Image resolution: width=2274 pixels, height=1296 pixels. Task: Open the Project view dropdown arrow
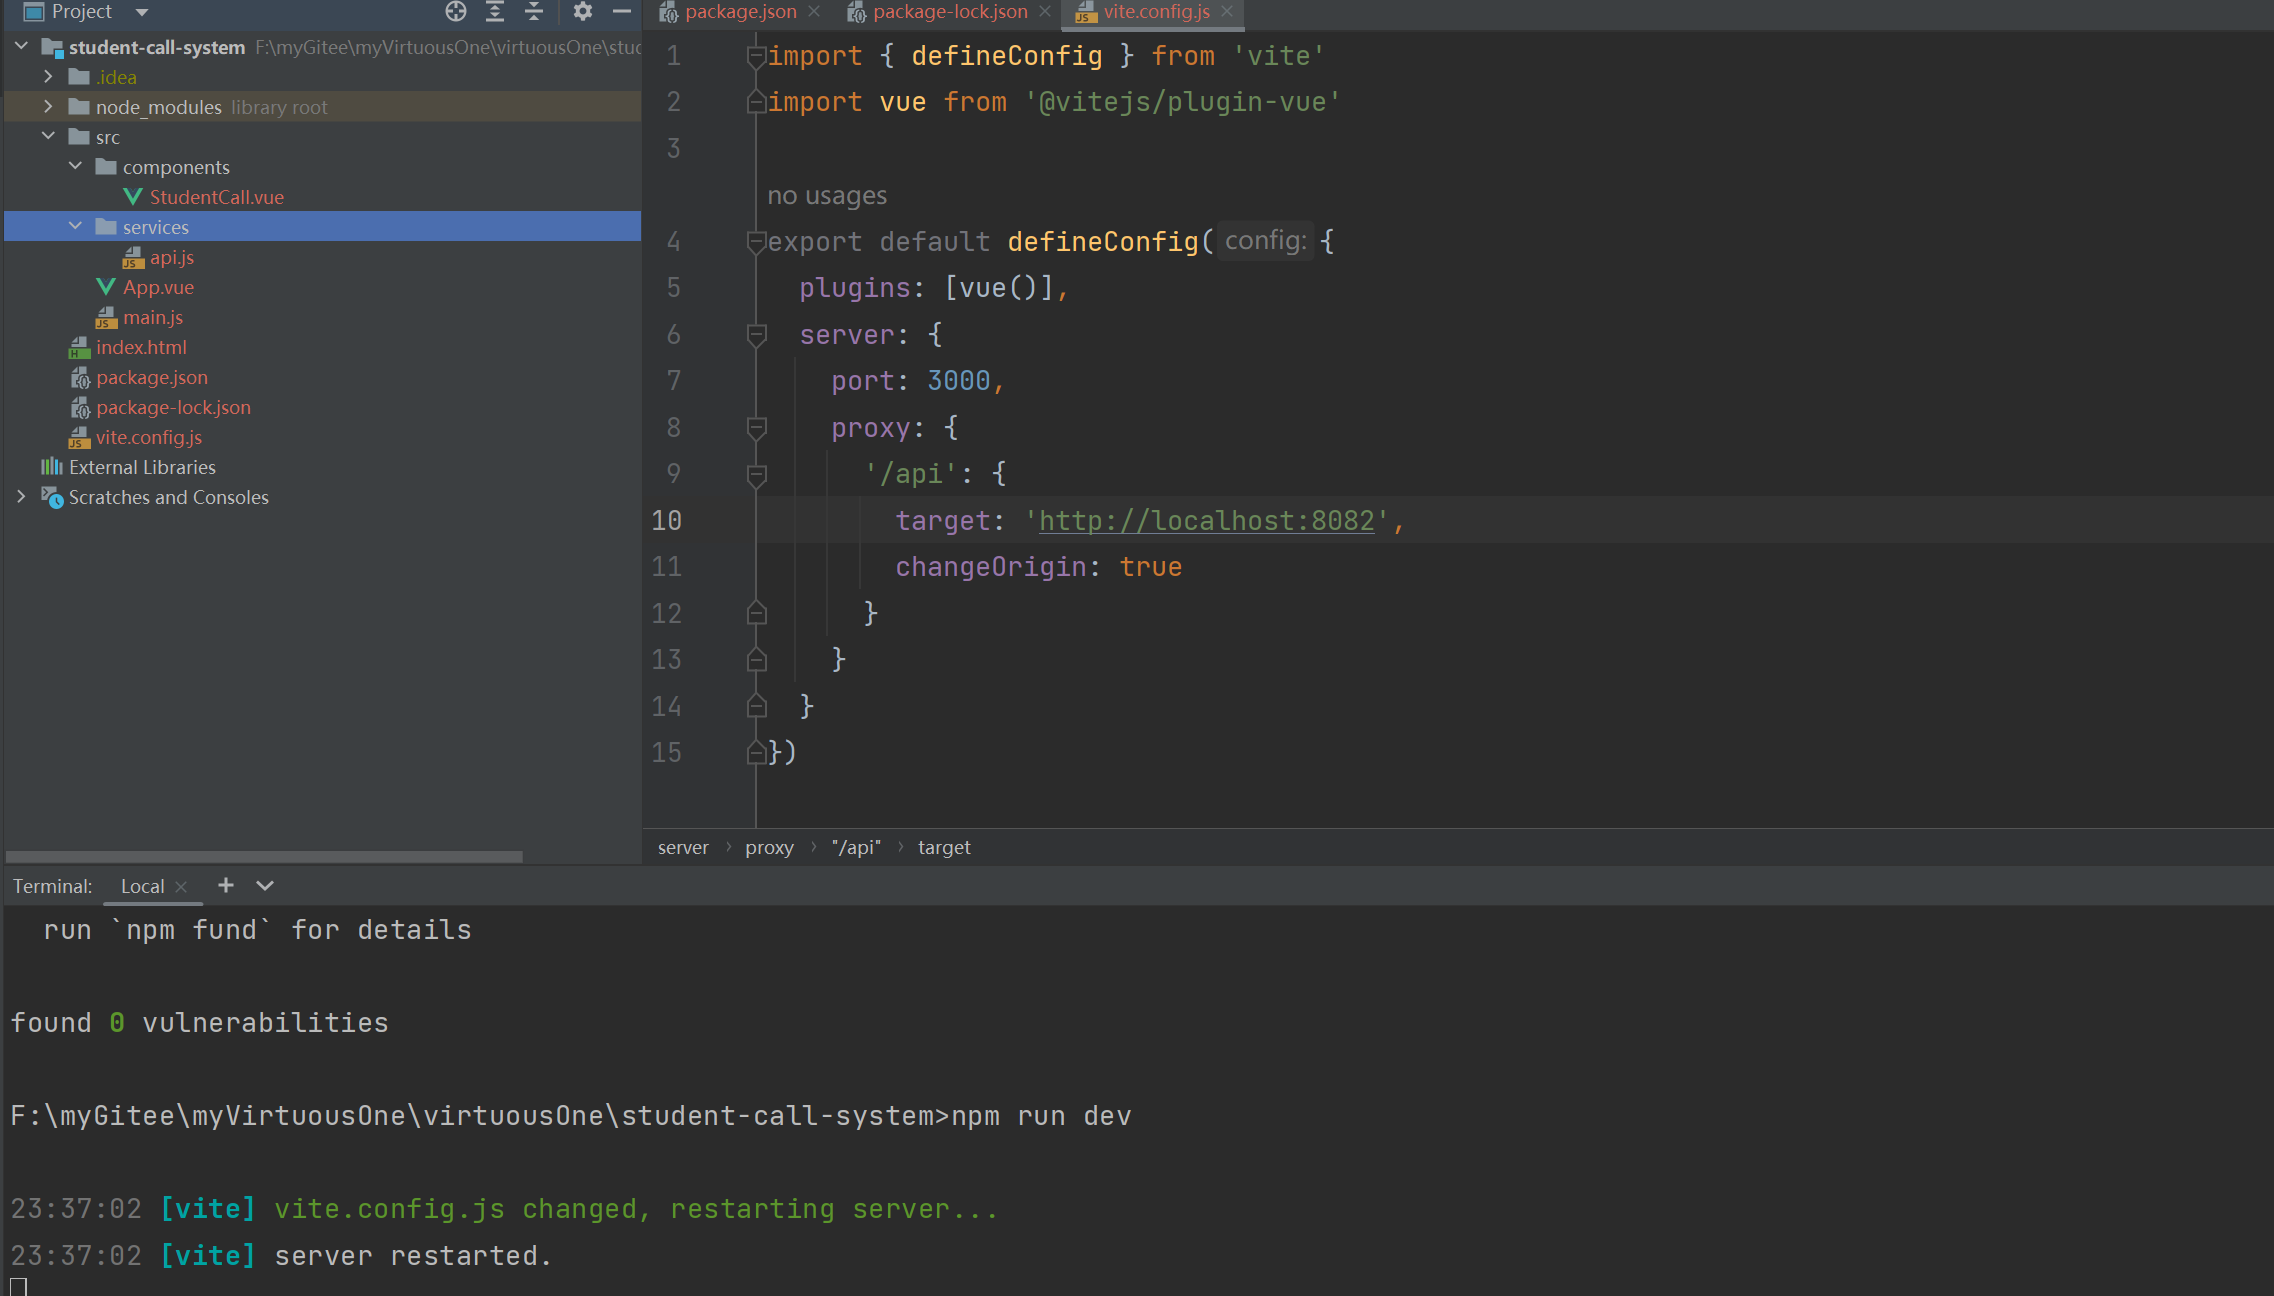click(x=142, y=12)
